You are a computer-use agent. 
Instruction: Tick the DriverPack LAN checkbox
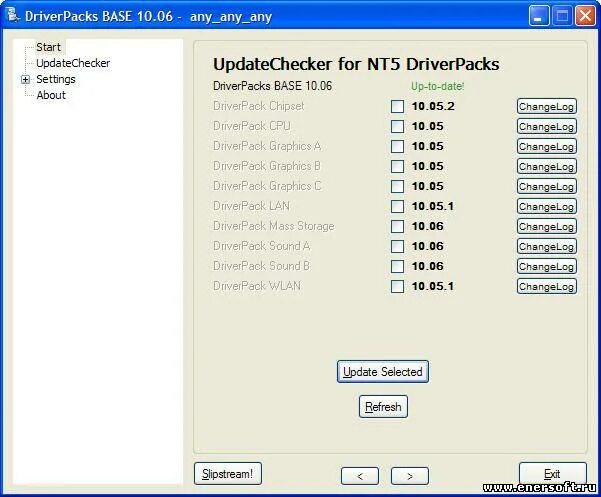click(x=397, y=206)
